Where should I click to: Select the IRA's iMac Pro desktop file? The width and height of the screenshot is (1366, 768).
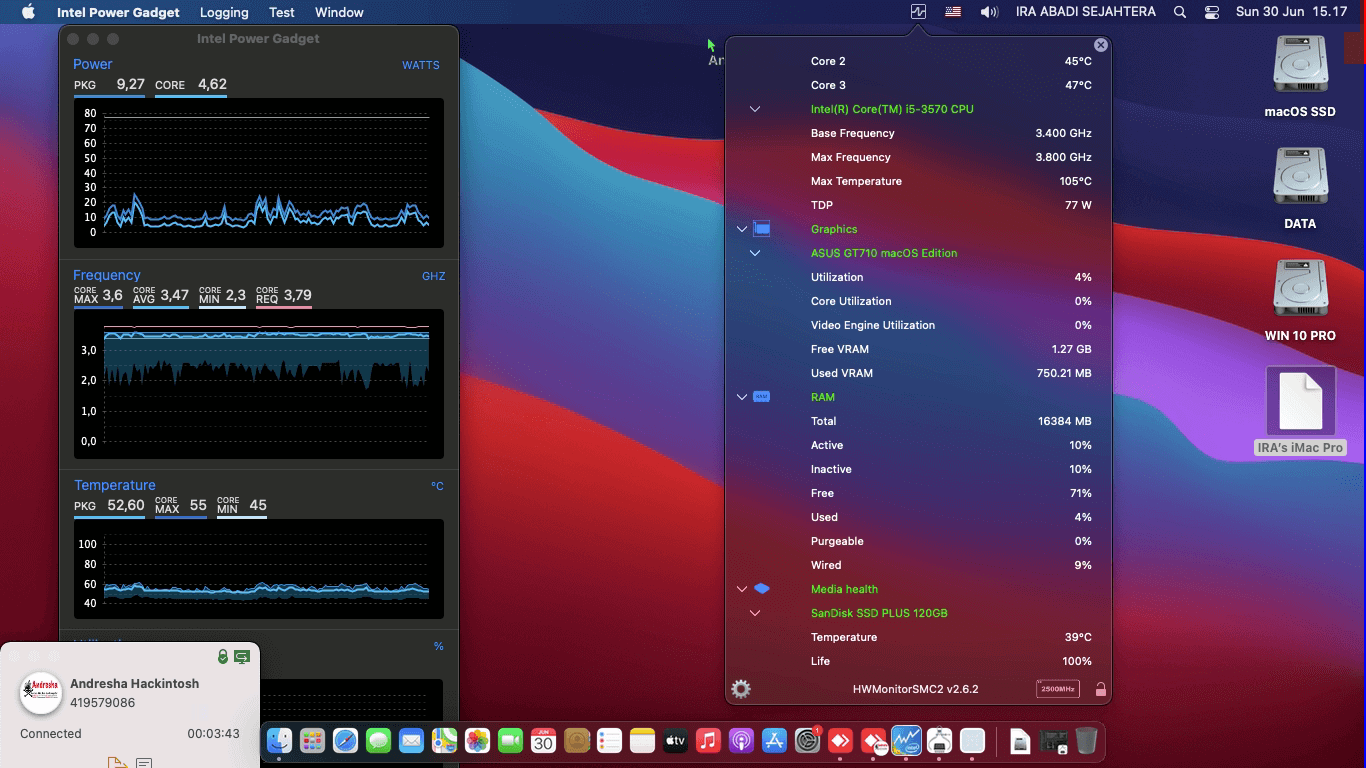(1300, 411)
